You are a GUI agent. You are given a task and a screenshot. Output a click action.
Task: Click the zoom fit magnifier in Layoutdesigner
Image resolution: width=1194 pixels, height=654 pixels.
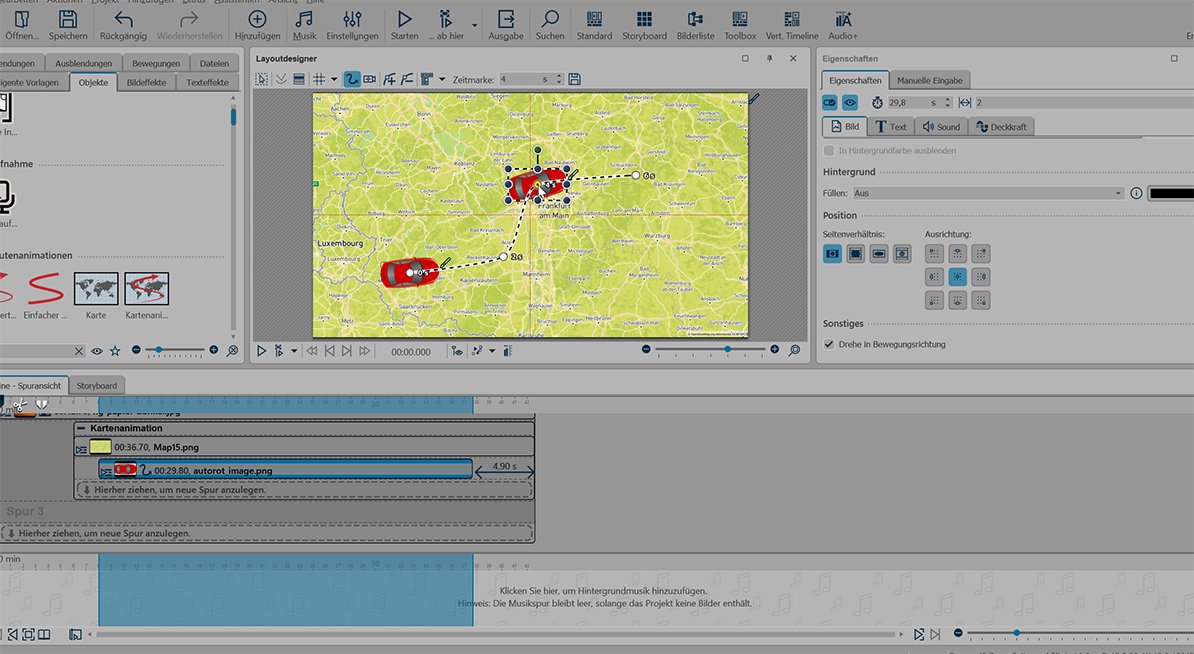point(794,350)
